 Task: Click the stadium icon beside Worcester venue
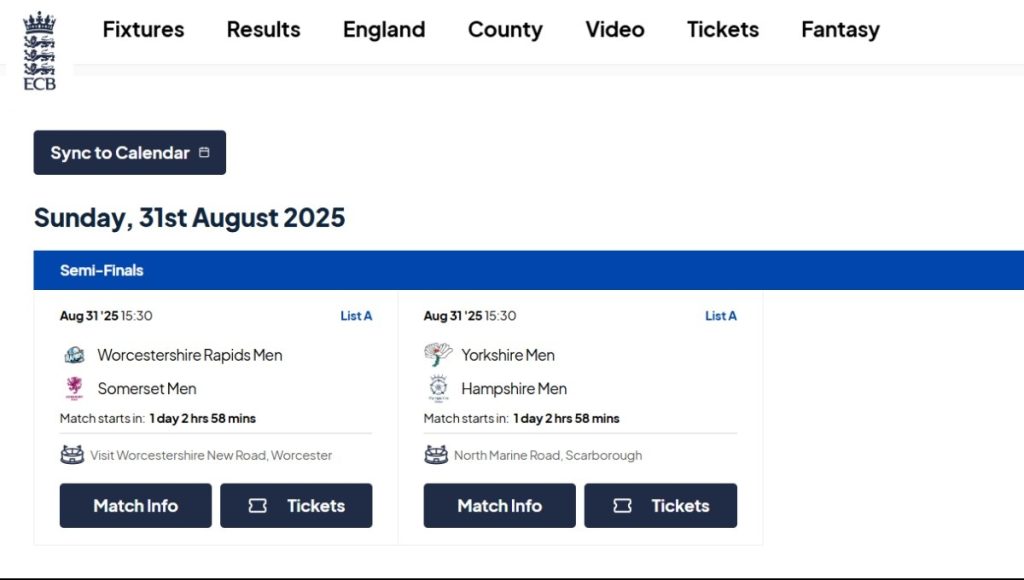pos(72,455)
